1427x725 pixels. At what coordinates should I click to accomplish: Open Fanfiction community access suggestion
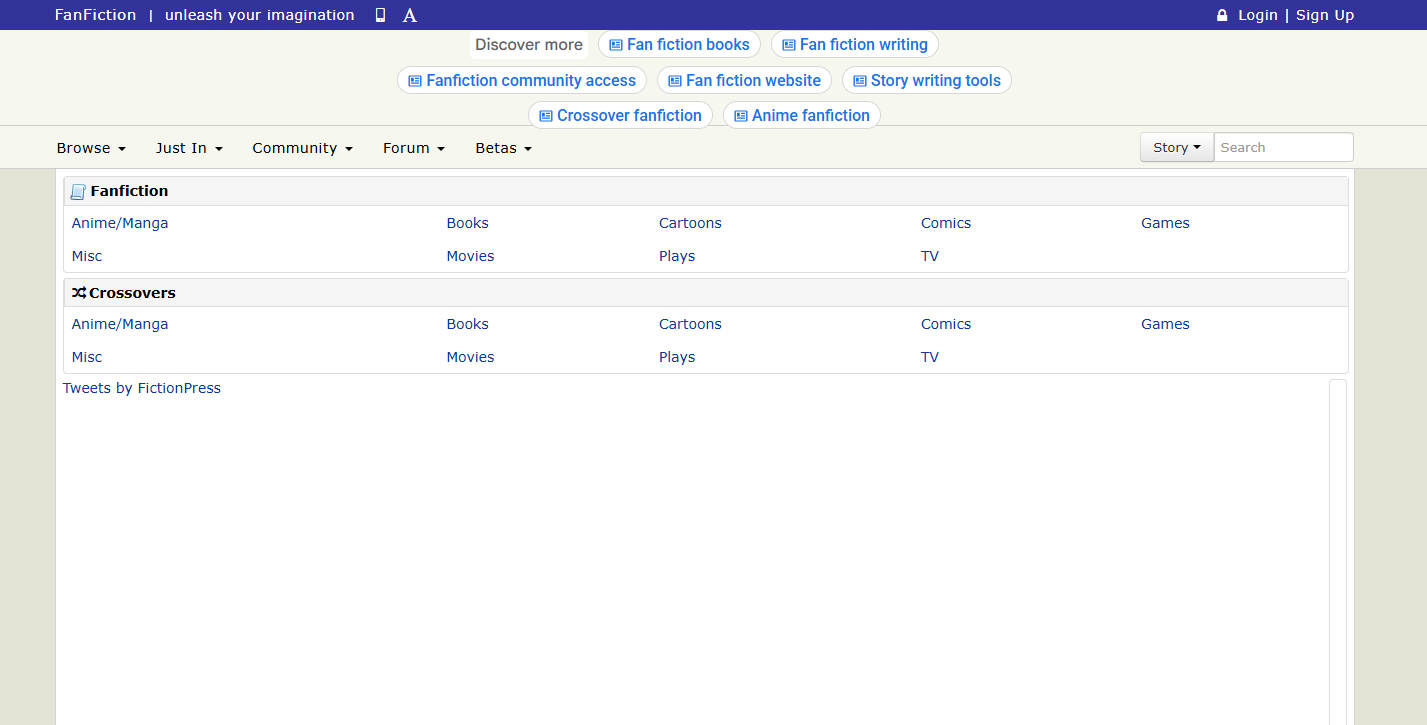(522, 81)
